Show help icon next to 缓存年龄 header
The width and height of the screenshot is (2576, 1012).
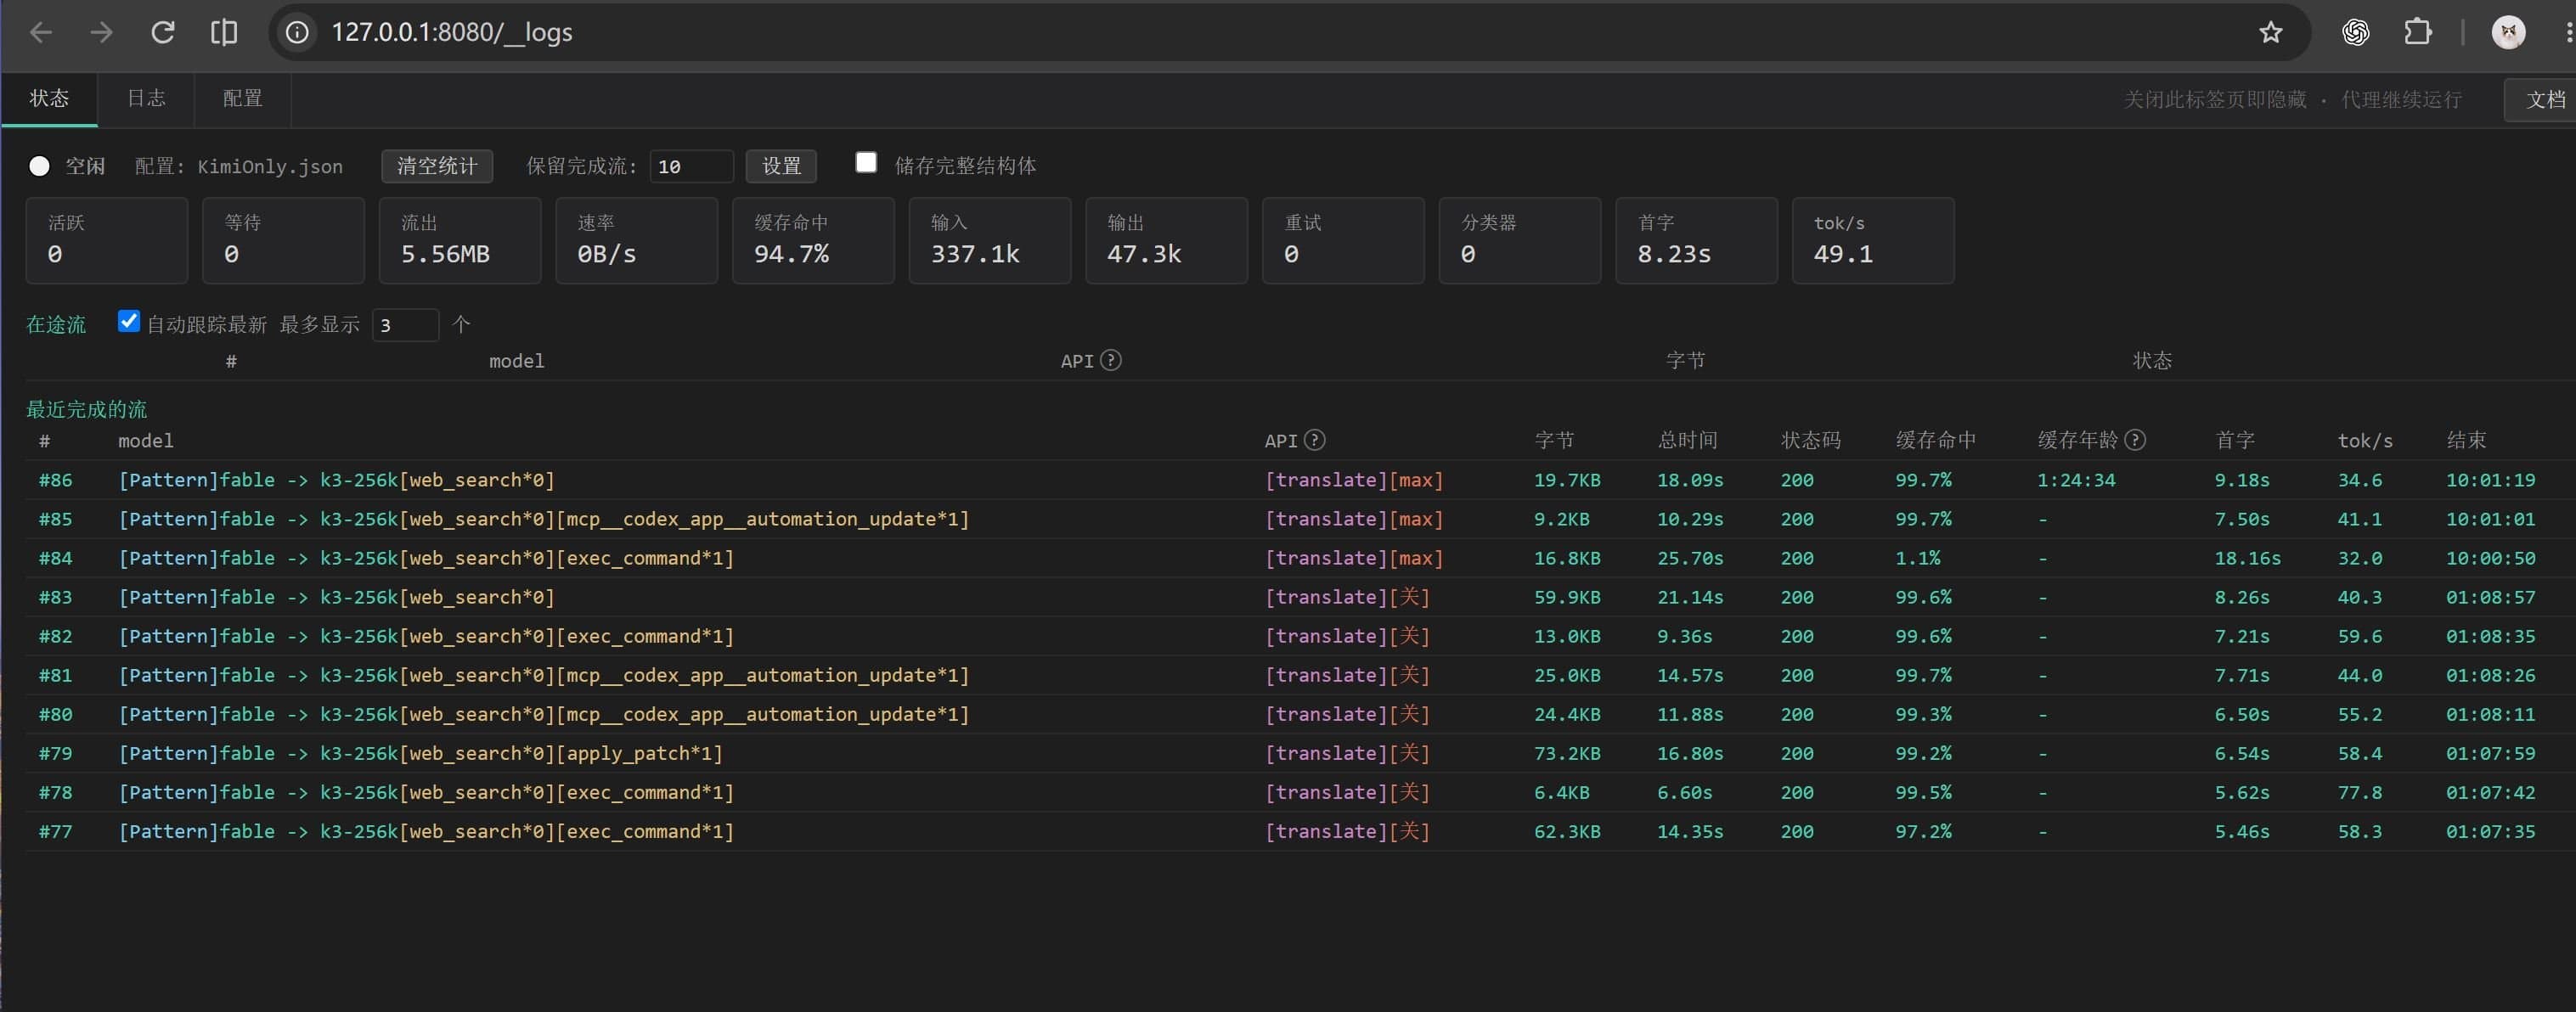click(2134, 440)
